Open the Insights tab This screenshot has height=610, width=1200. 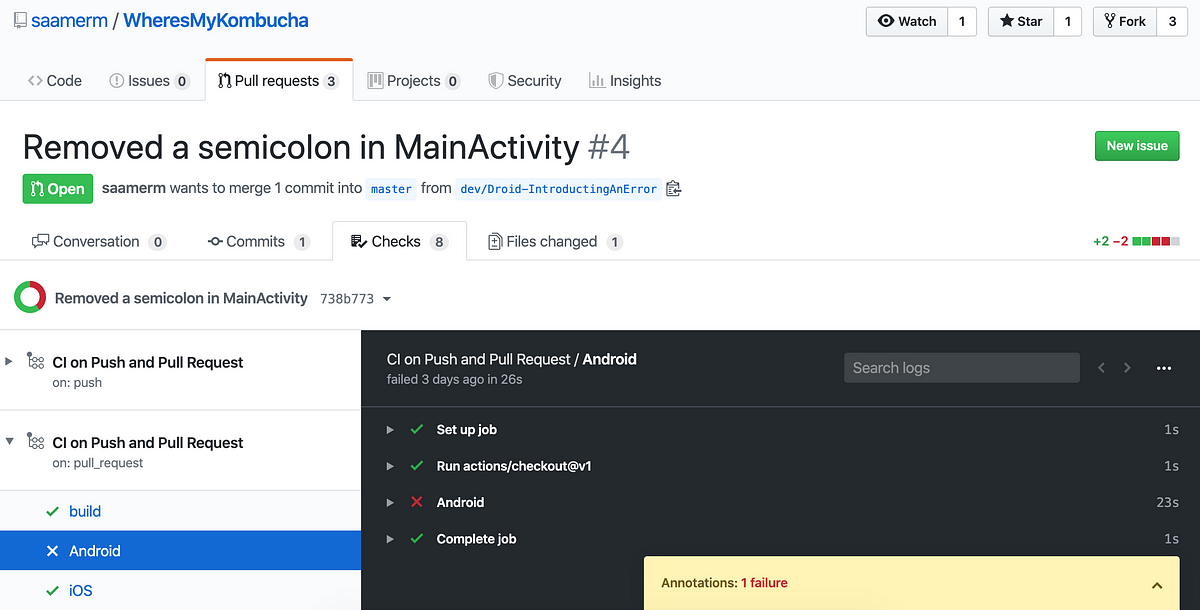coord(625,81)
